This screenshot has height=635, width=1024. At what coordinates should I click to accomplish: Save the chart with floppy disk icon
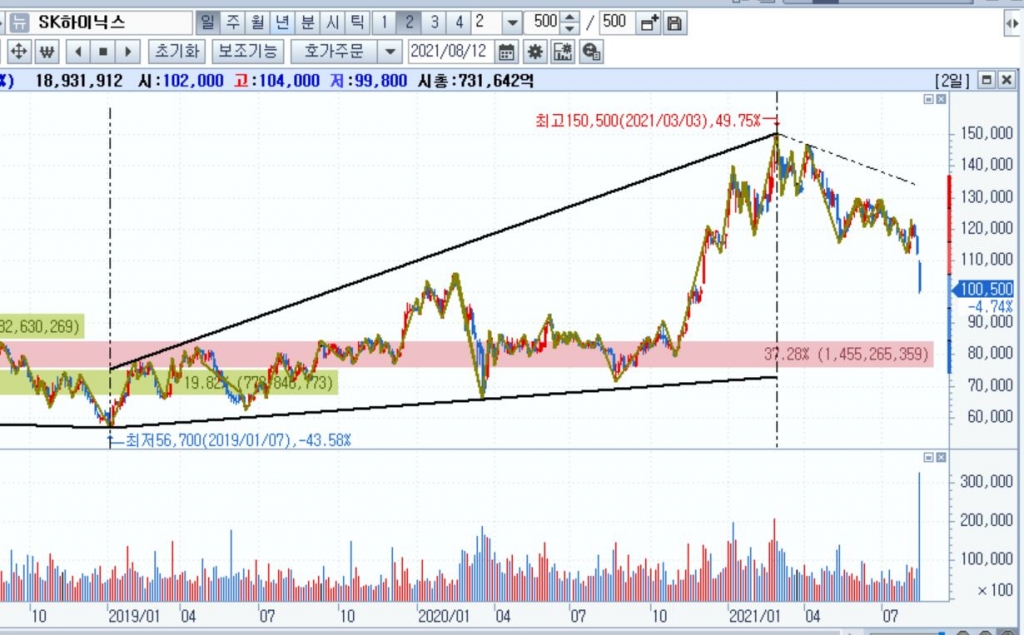pyautogui.click(x=675, y=22)
